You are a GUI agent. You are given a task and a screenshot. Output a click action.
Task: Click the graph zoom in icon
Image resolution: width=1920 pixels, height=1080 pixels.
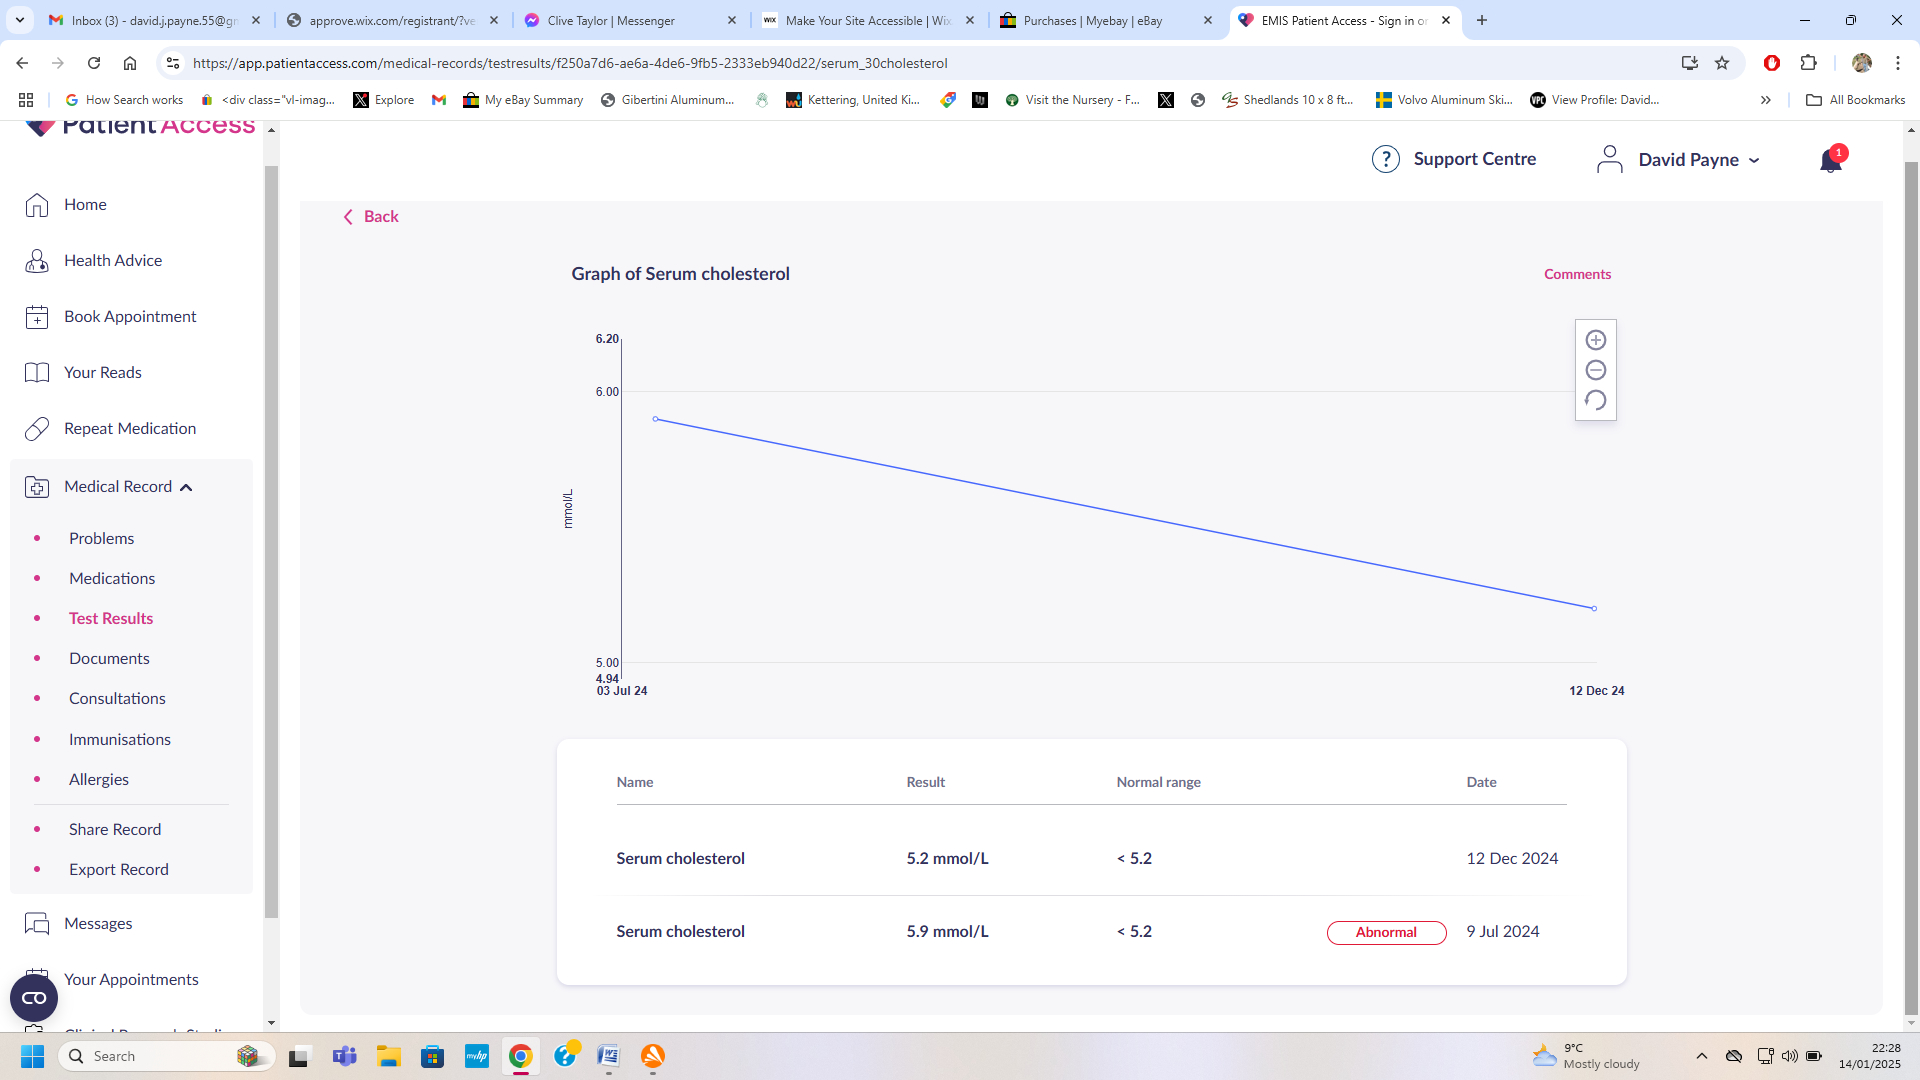[x=1595, y=340]
